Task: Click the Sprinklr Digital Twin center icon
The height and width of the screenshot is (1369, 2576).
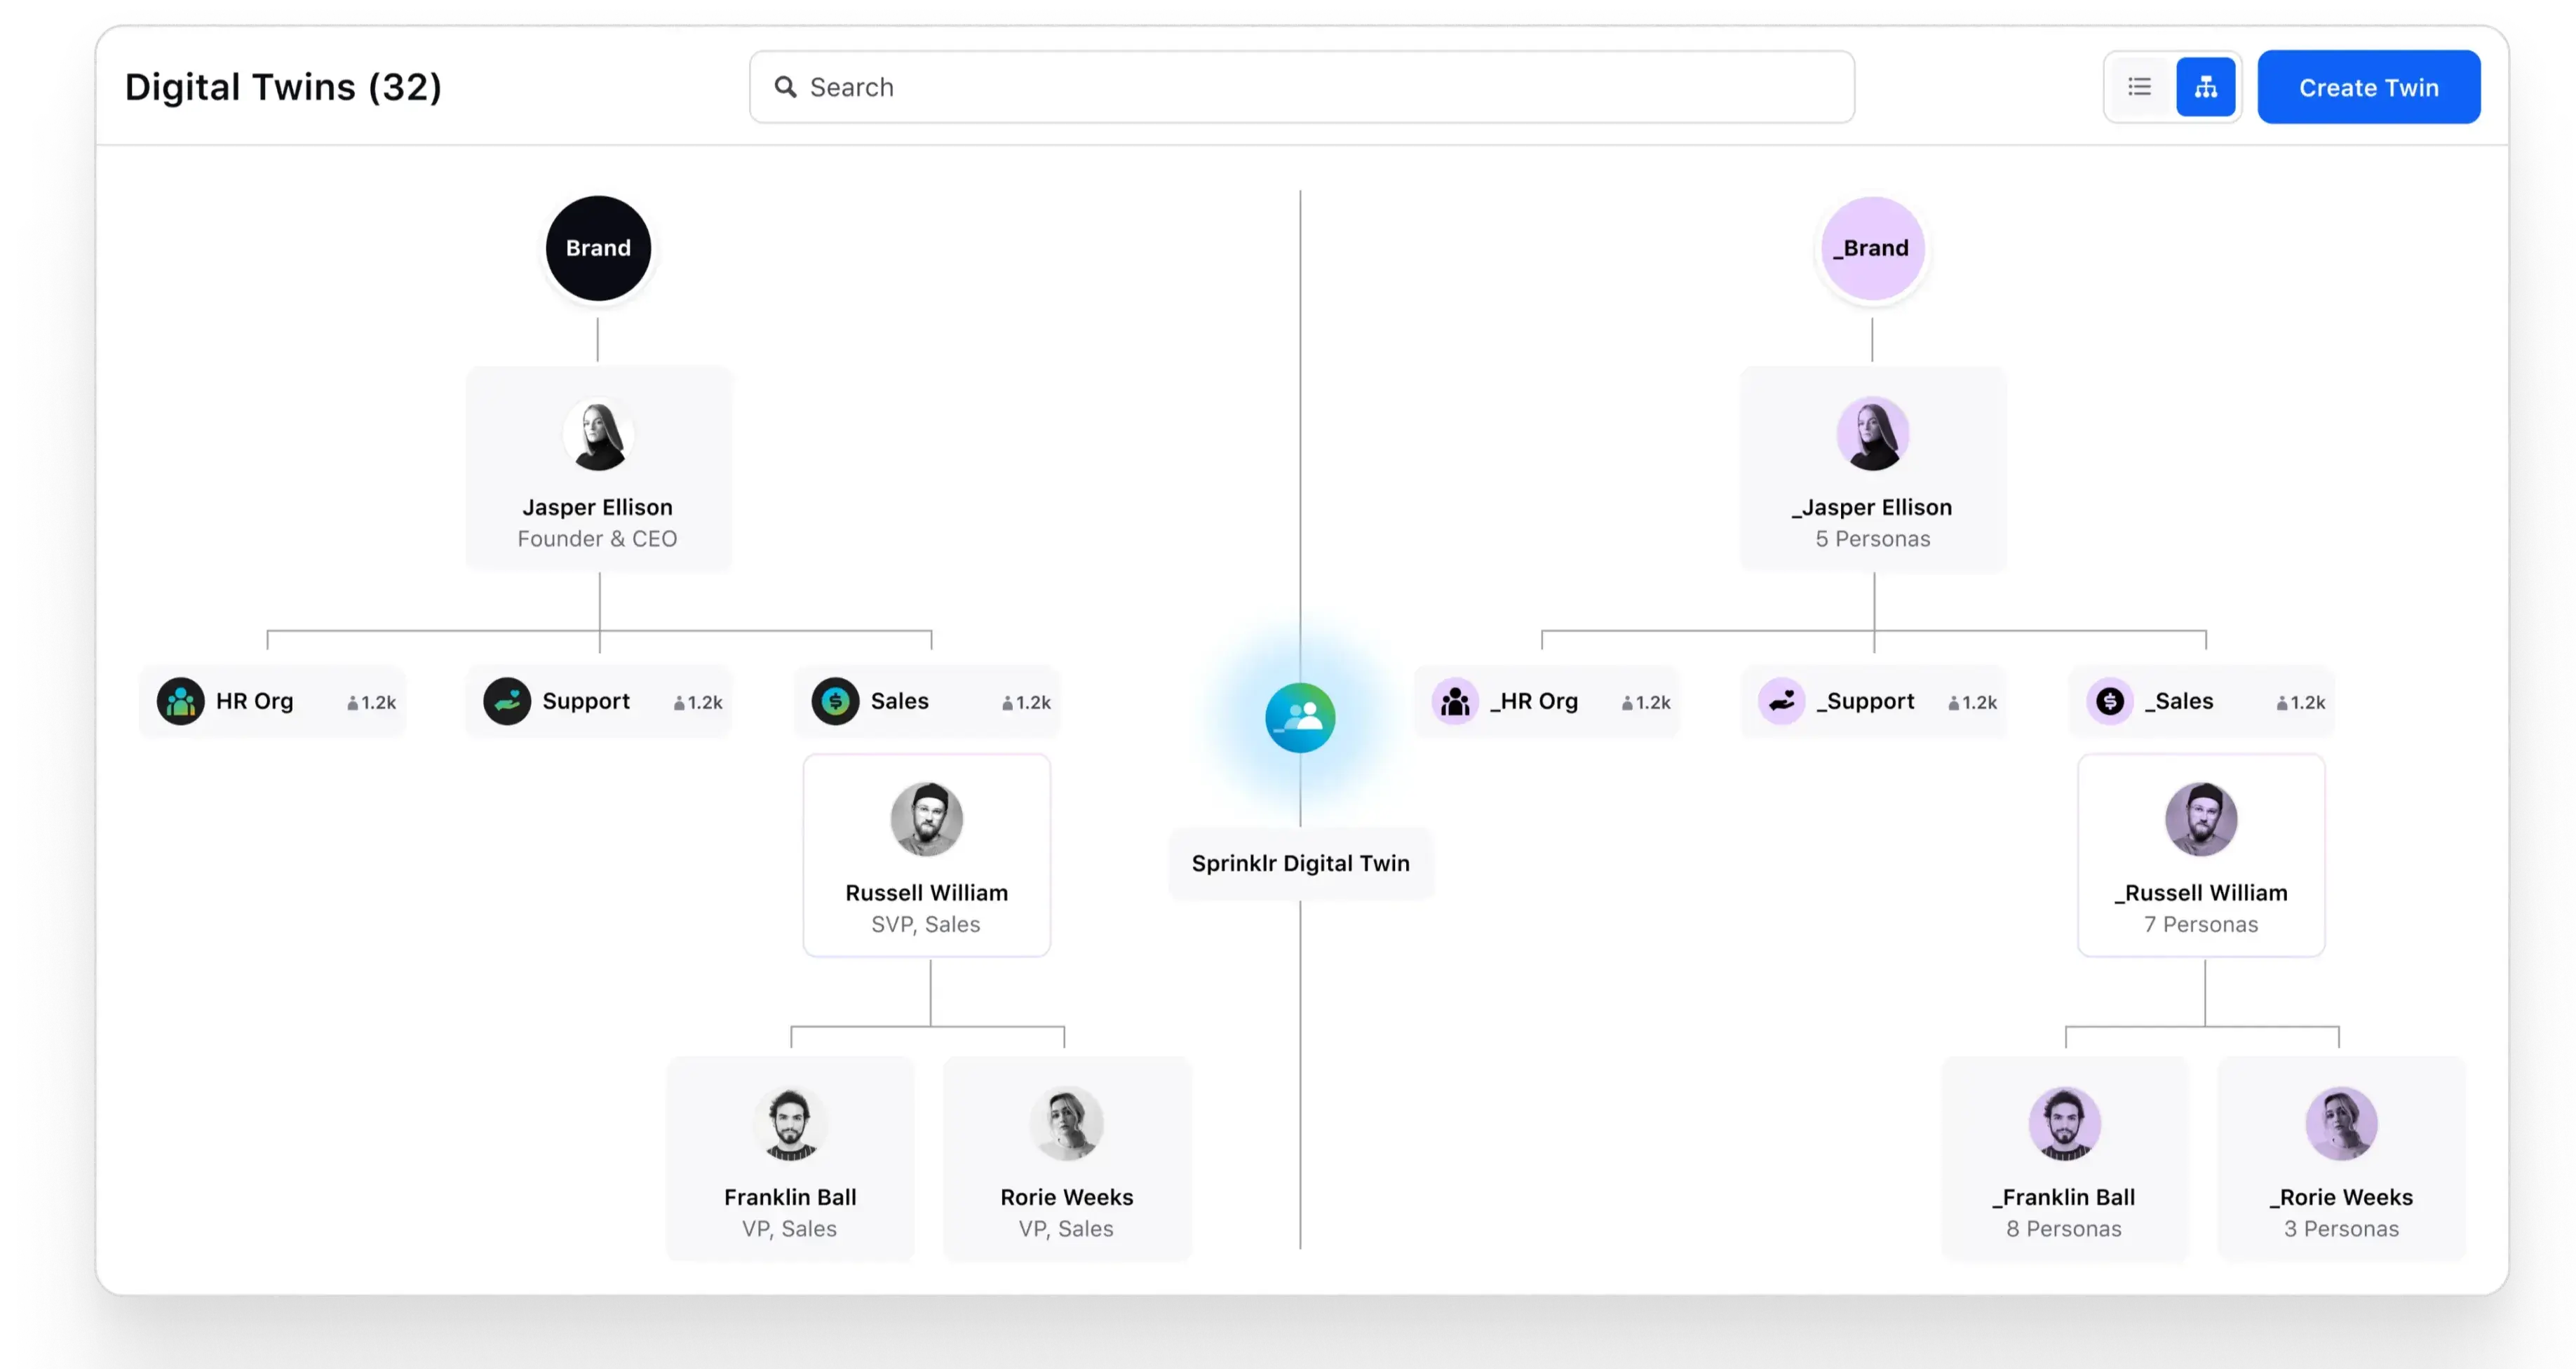Action: (1300, 715)
